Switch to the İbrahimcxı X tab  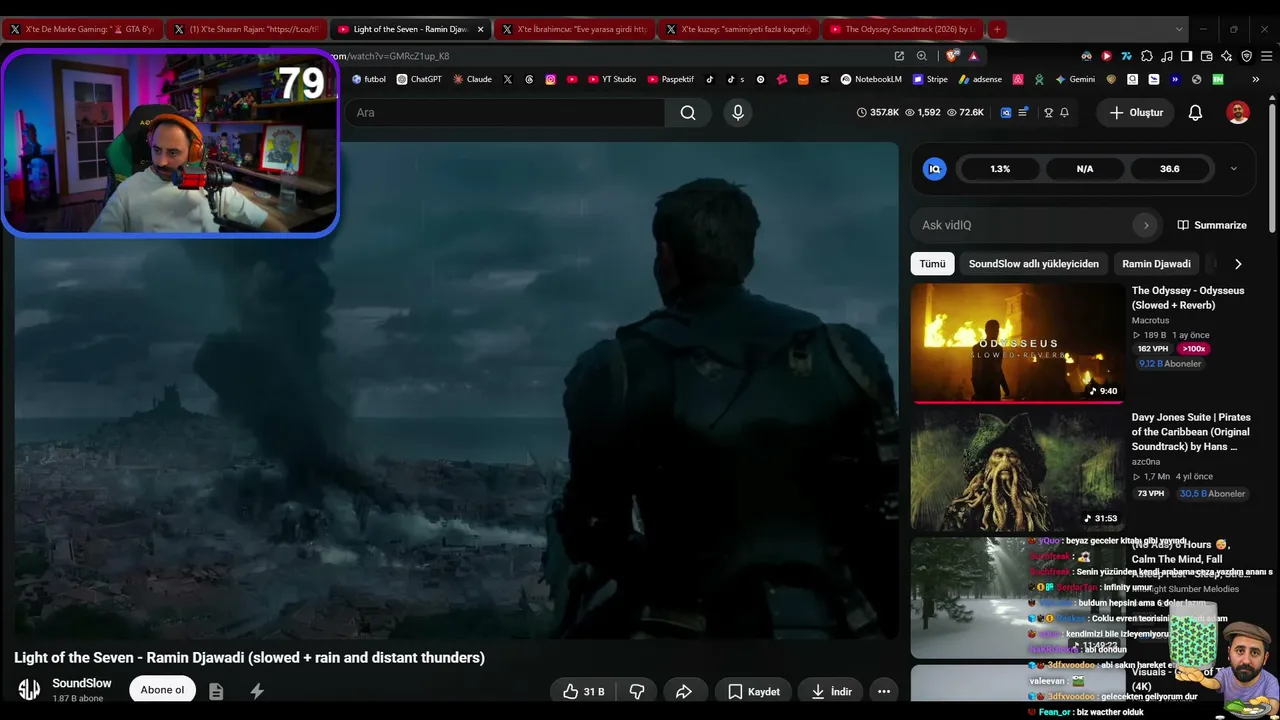pos(573,29)
